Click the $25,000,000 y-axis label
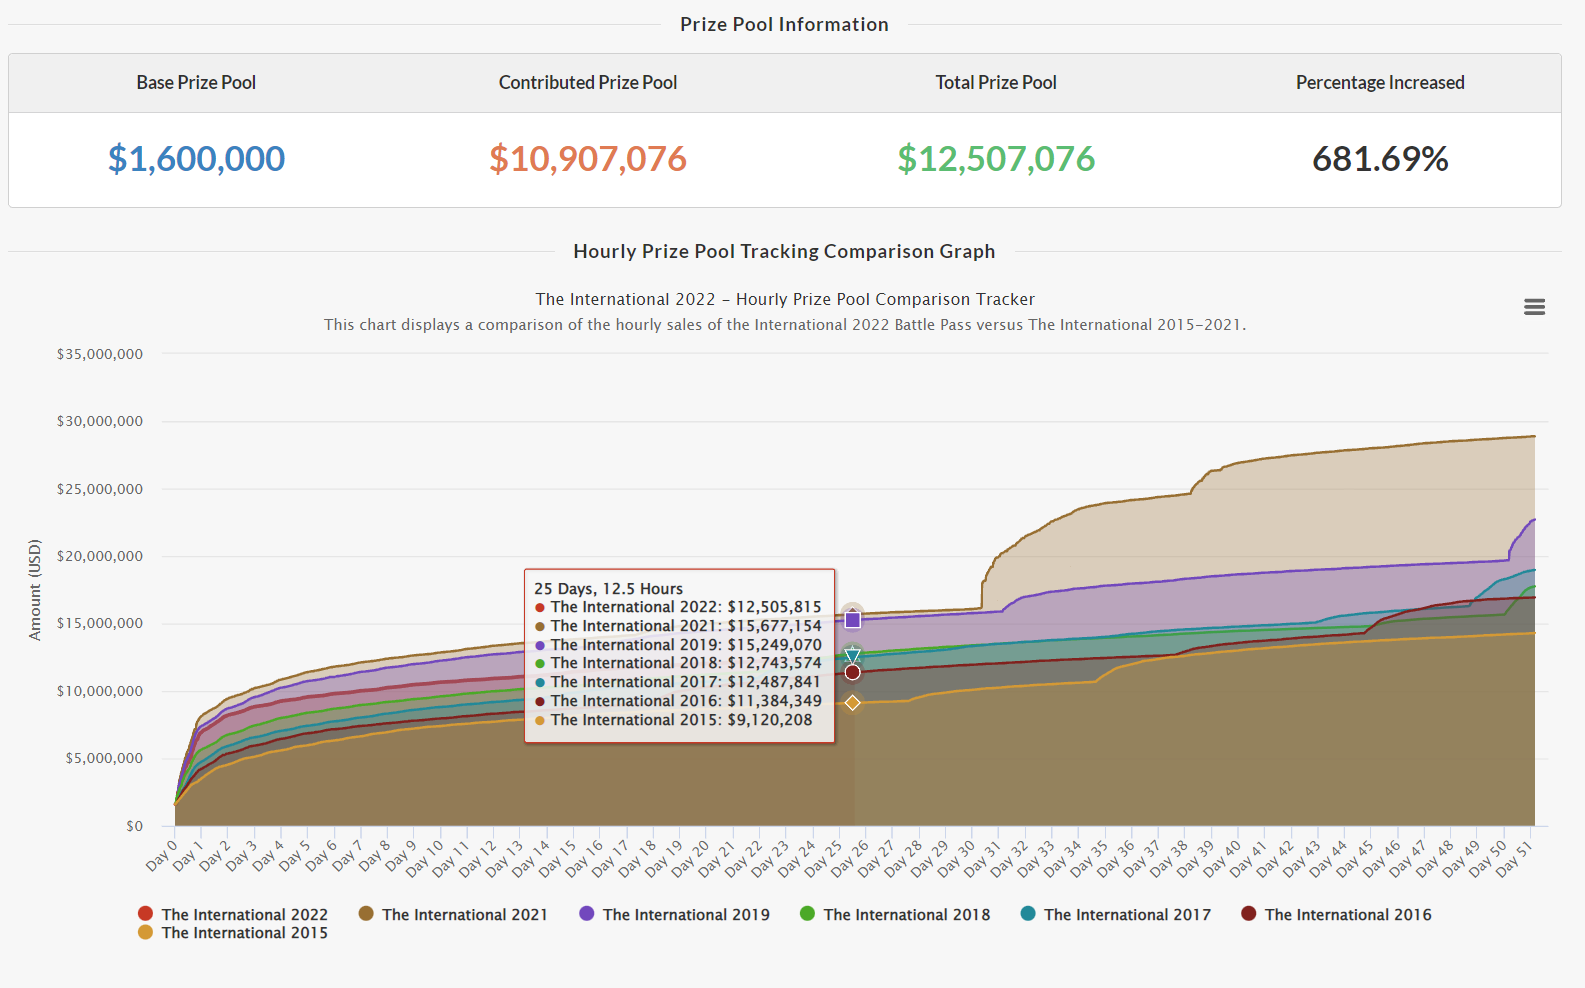 coord(100,489)
